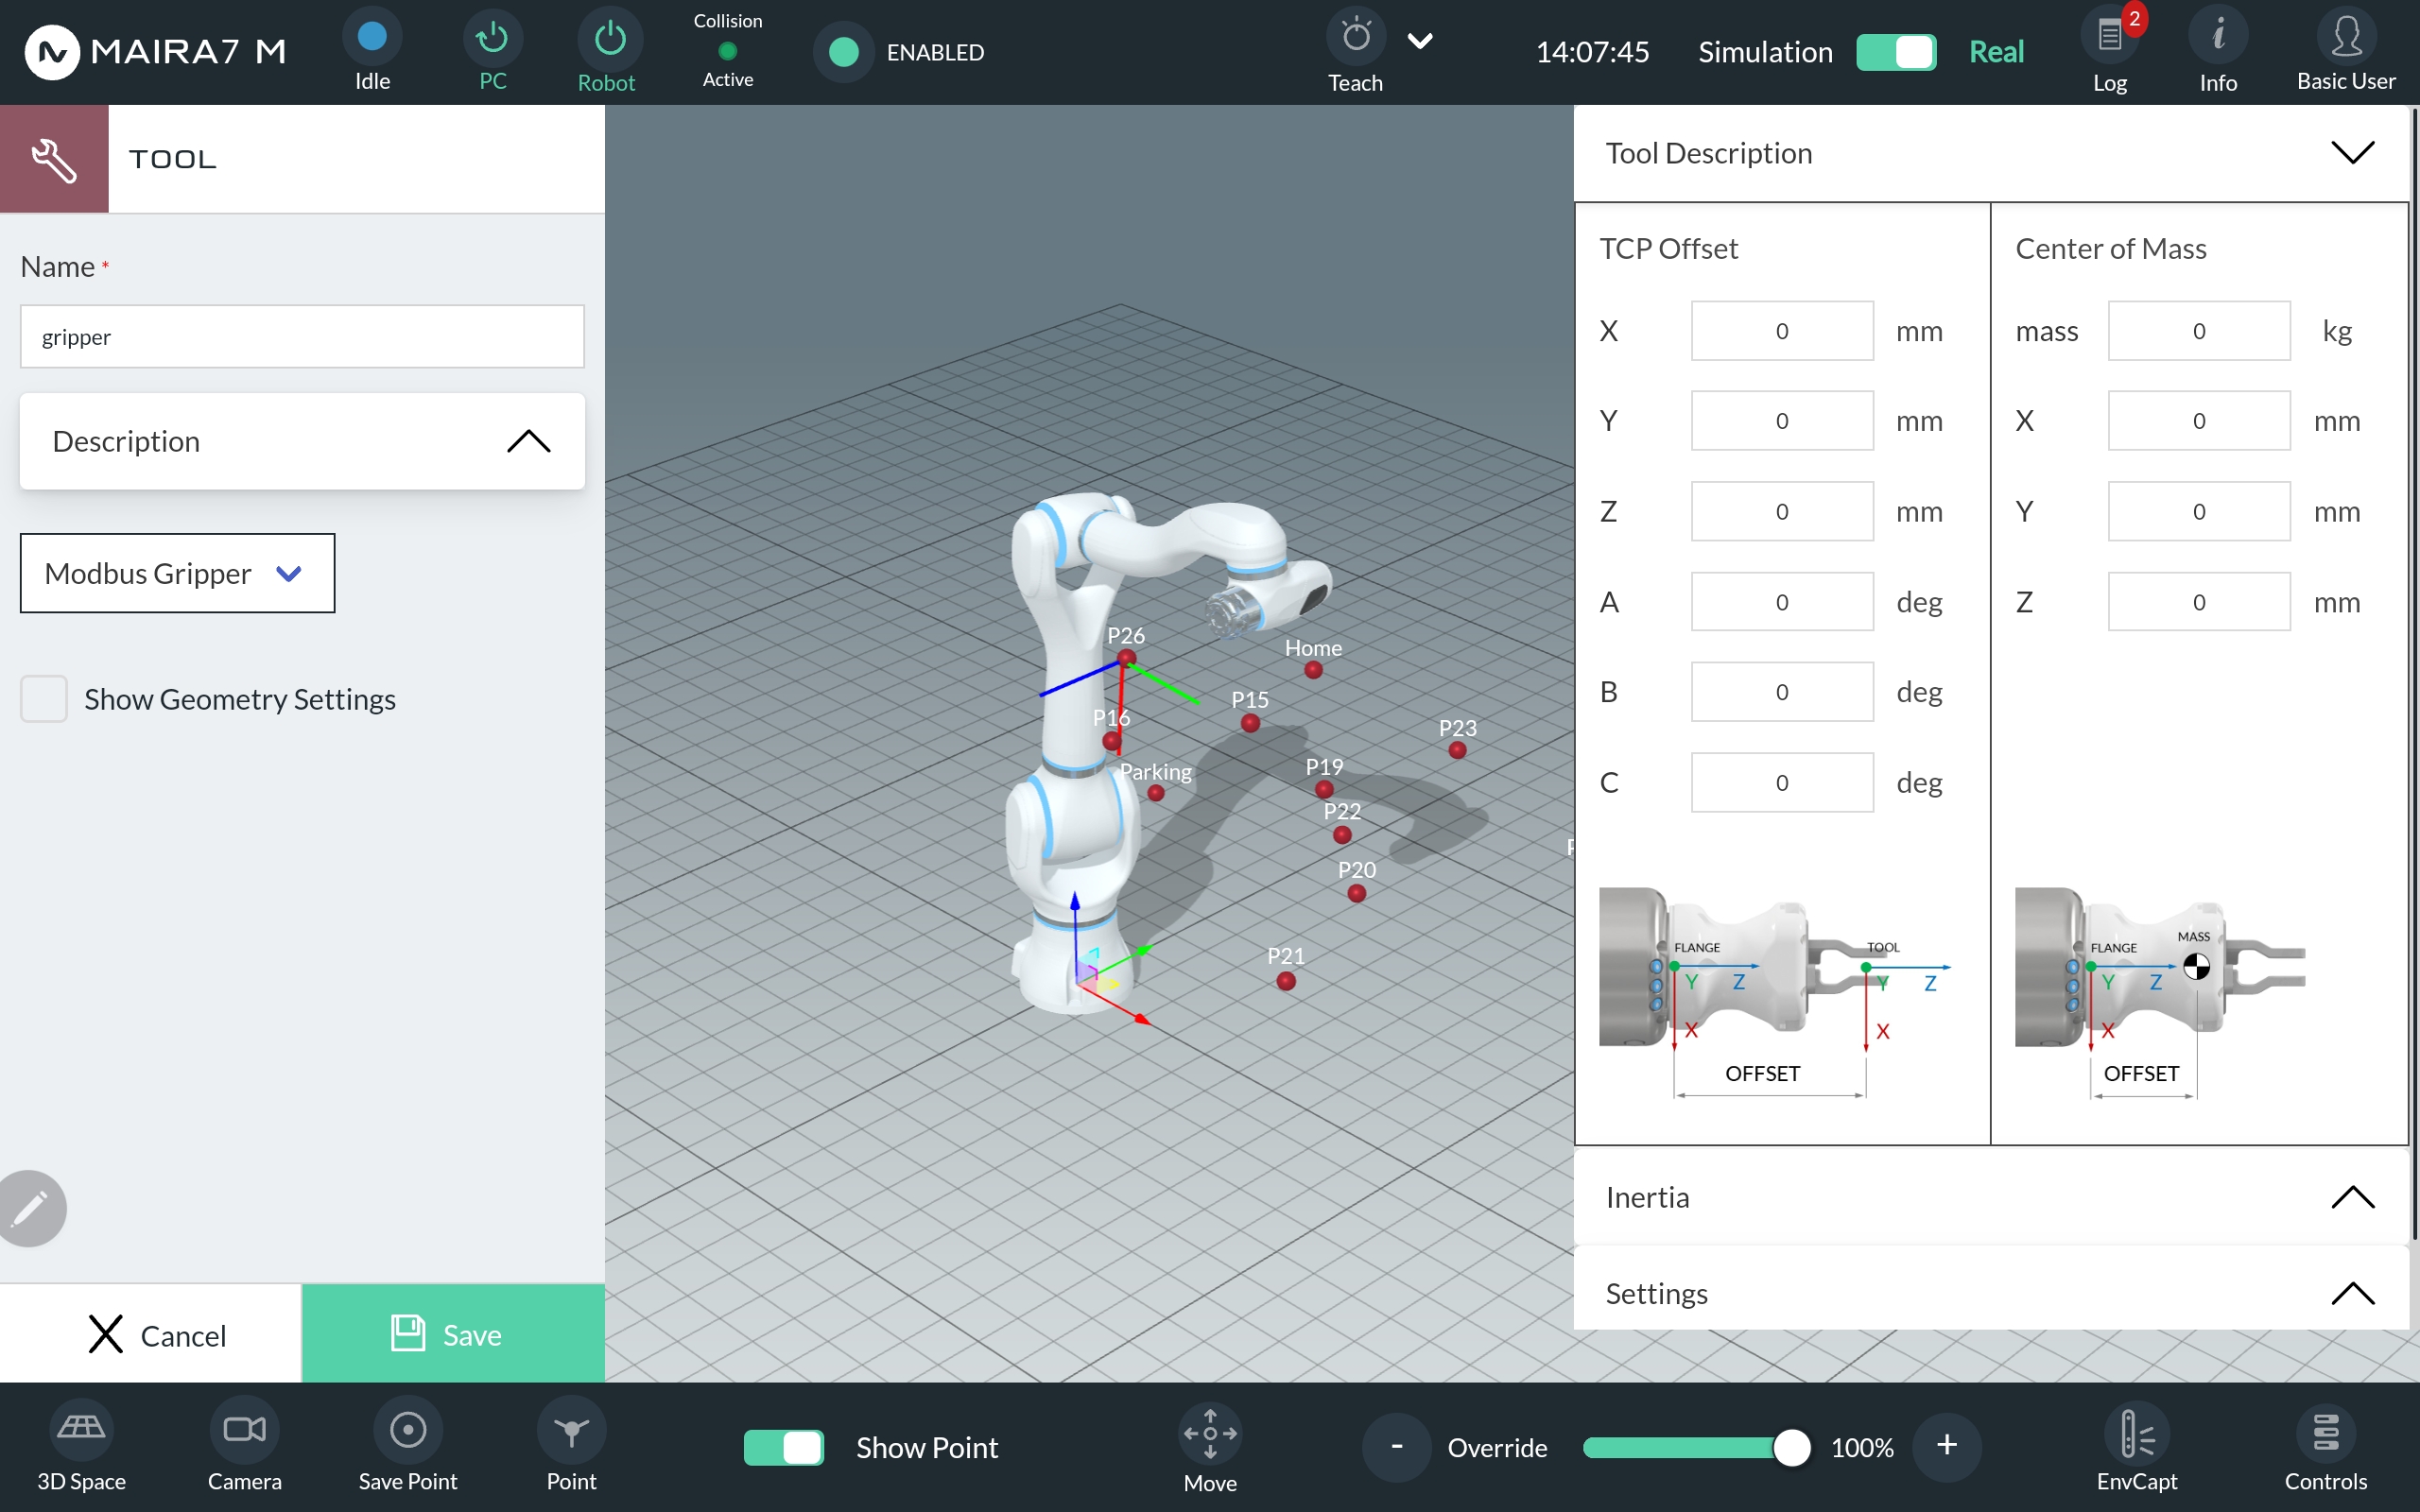Open the Info icon
This screenshot has width=2420, height=1512.
click(x=2218, y=37)
